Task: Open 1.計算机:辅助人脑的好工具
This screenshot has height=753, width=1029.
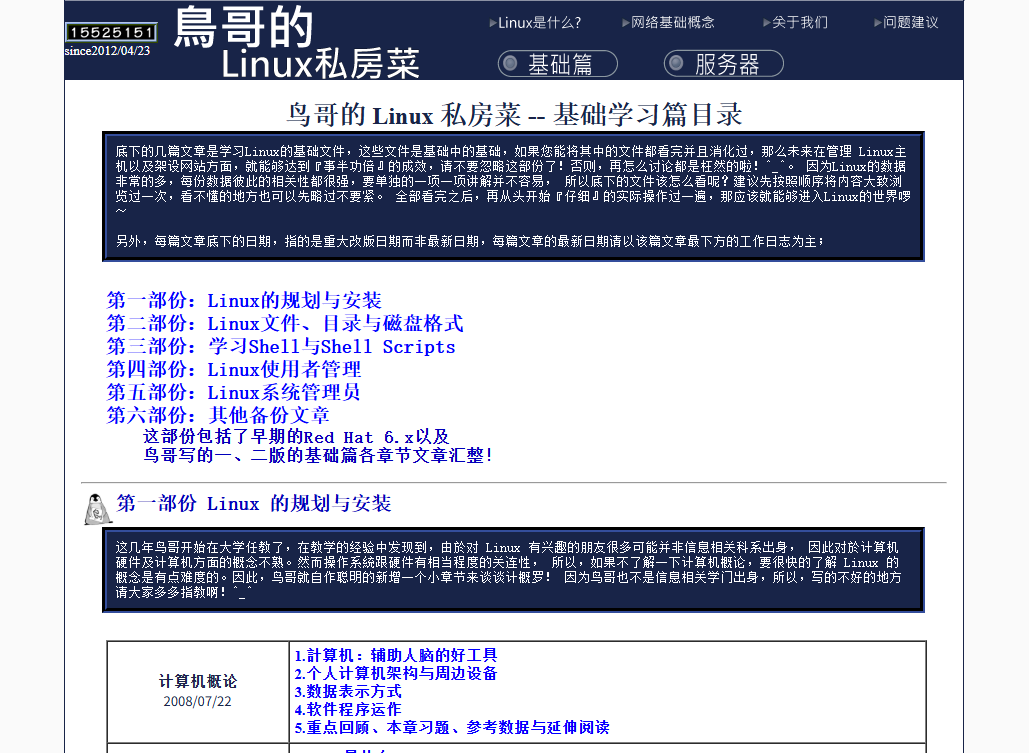Action: click(x=396, y=655)
